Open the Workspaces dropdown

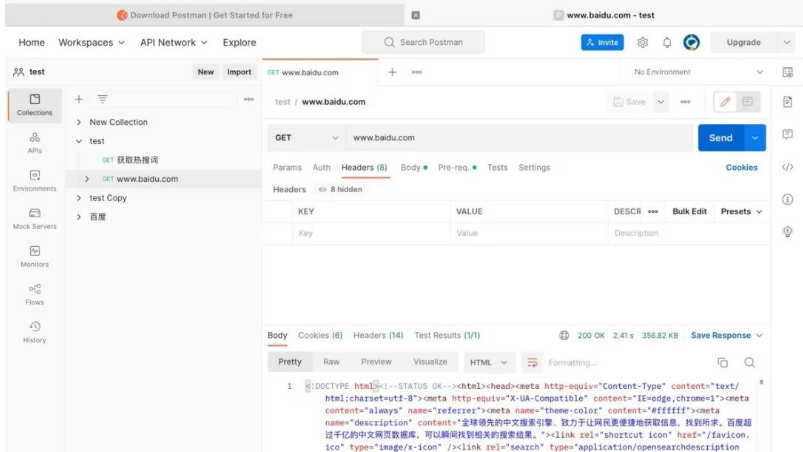[x=91, y=42]
